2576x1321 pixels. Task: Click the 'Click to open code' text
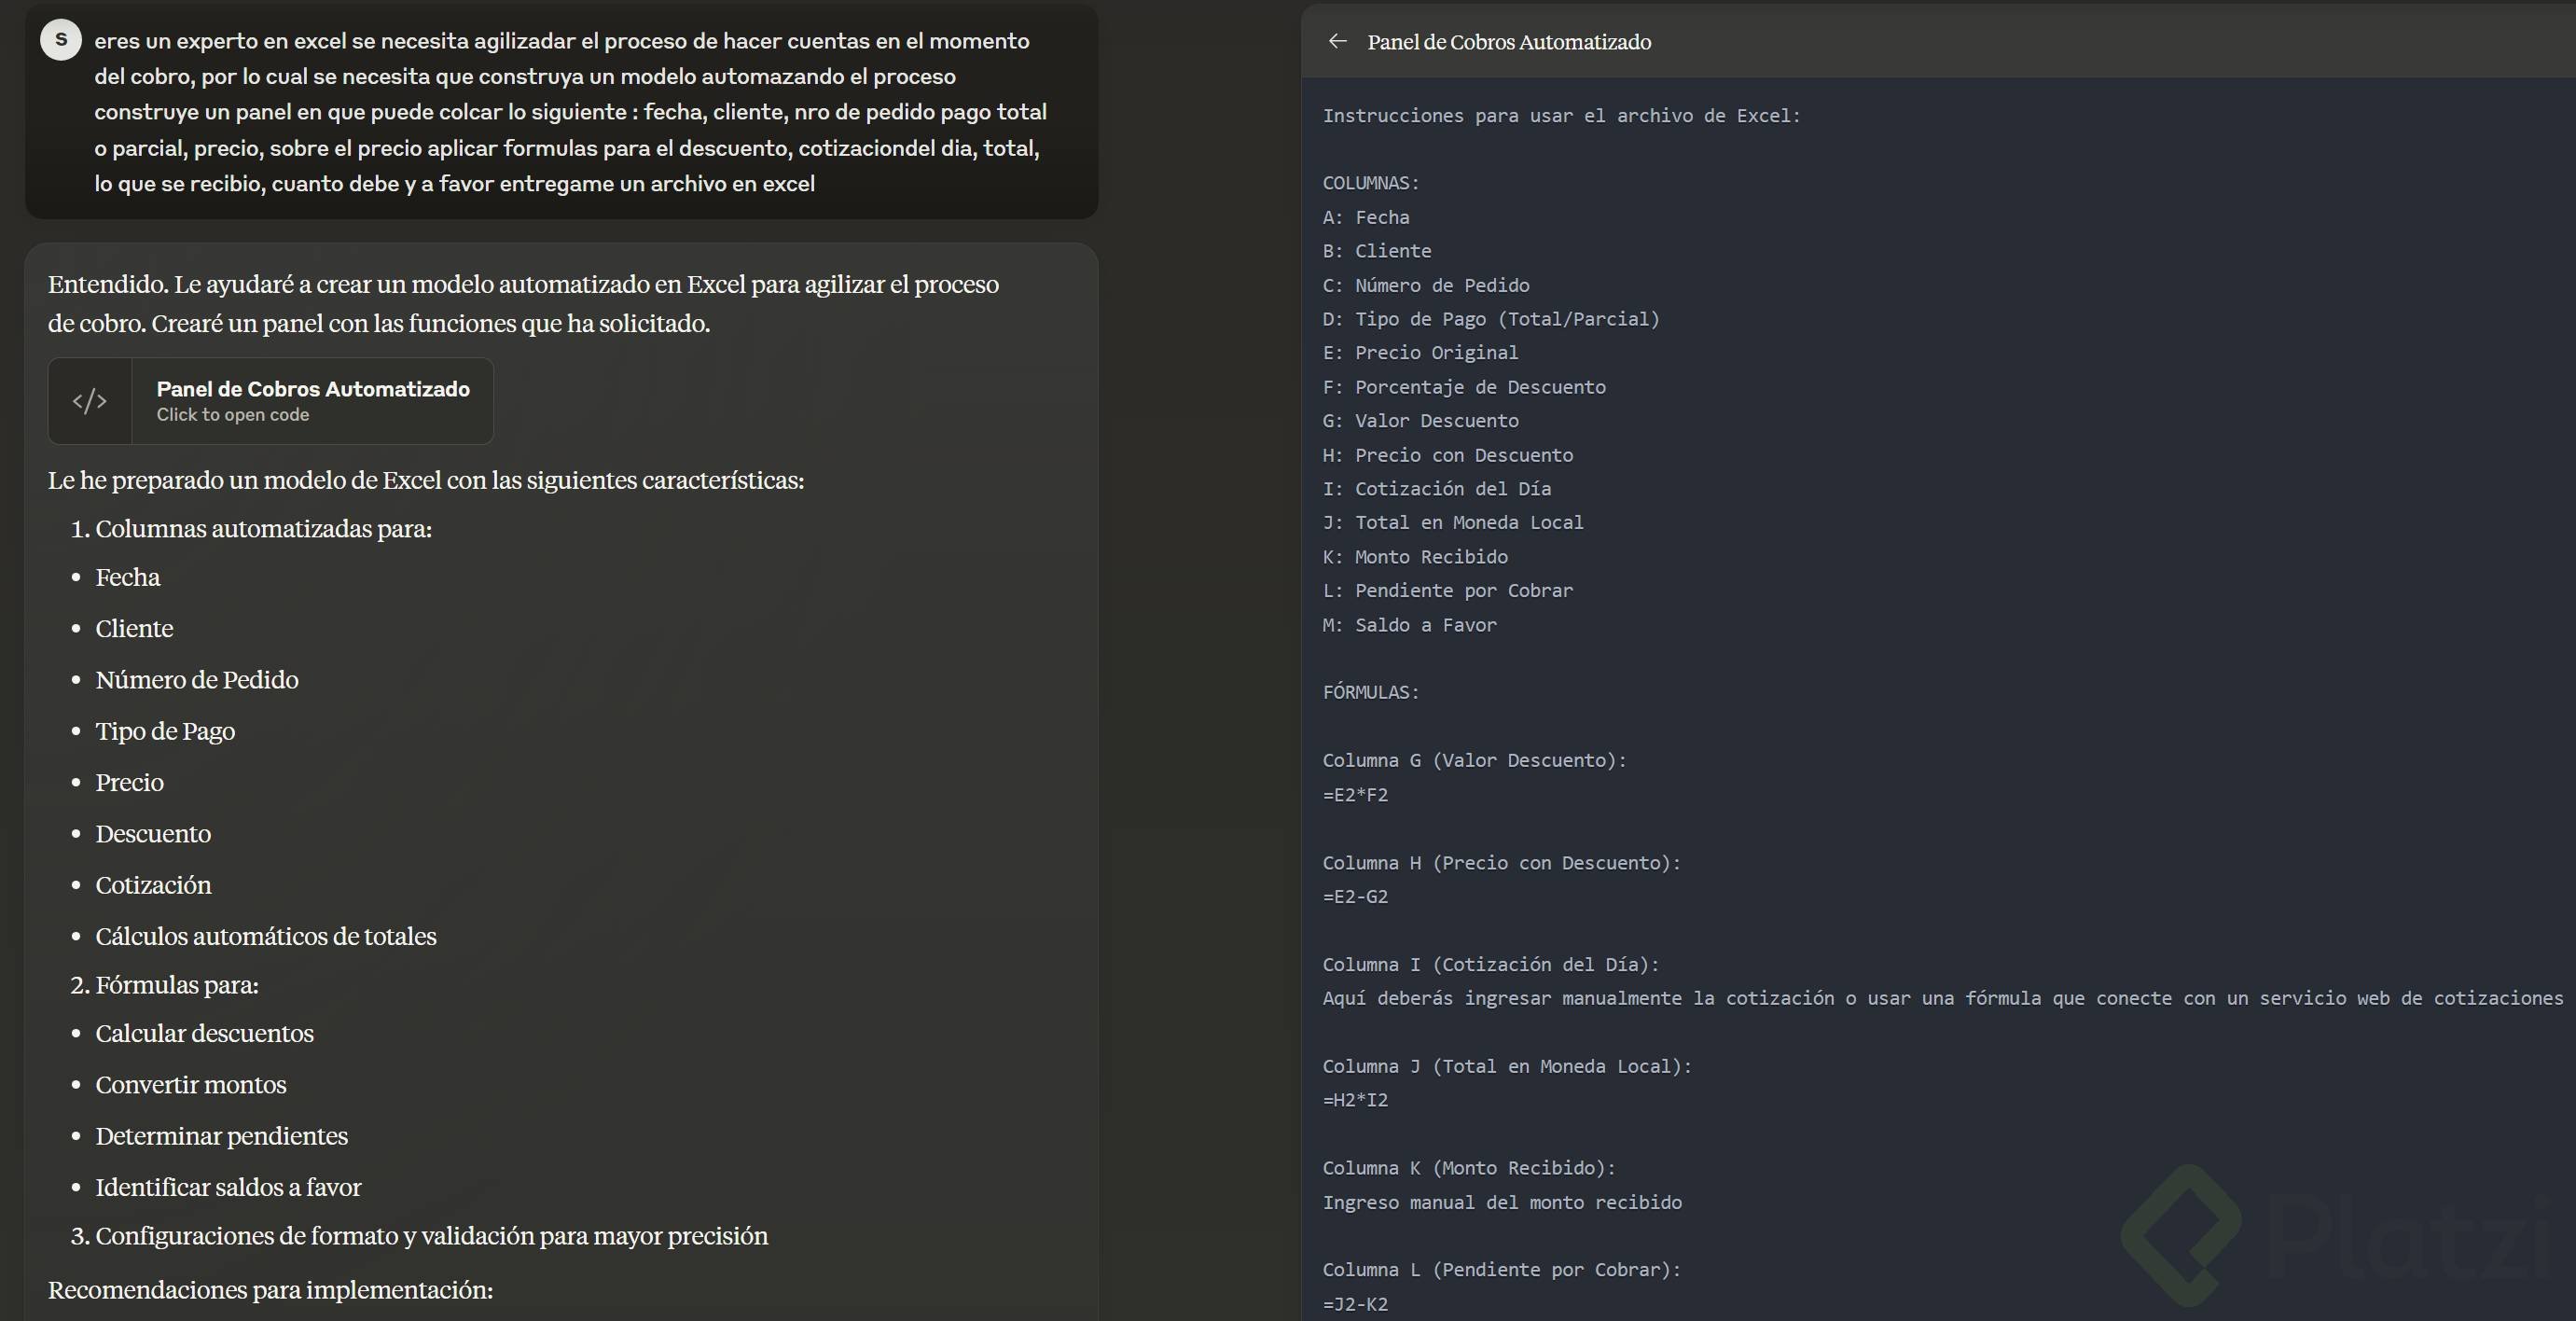232,415
